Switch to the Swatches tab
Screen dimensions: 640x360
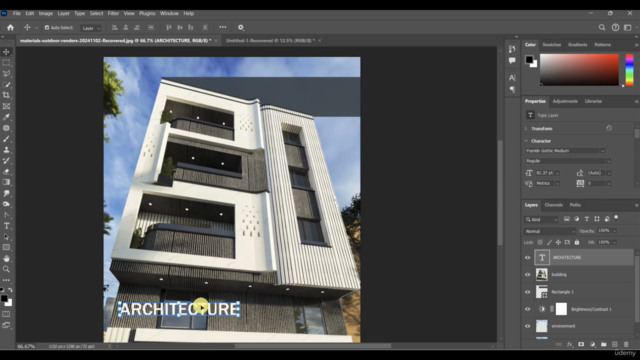coord(551,45)
